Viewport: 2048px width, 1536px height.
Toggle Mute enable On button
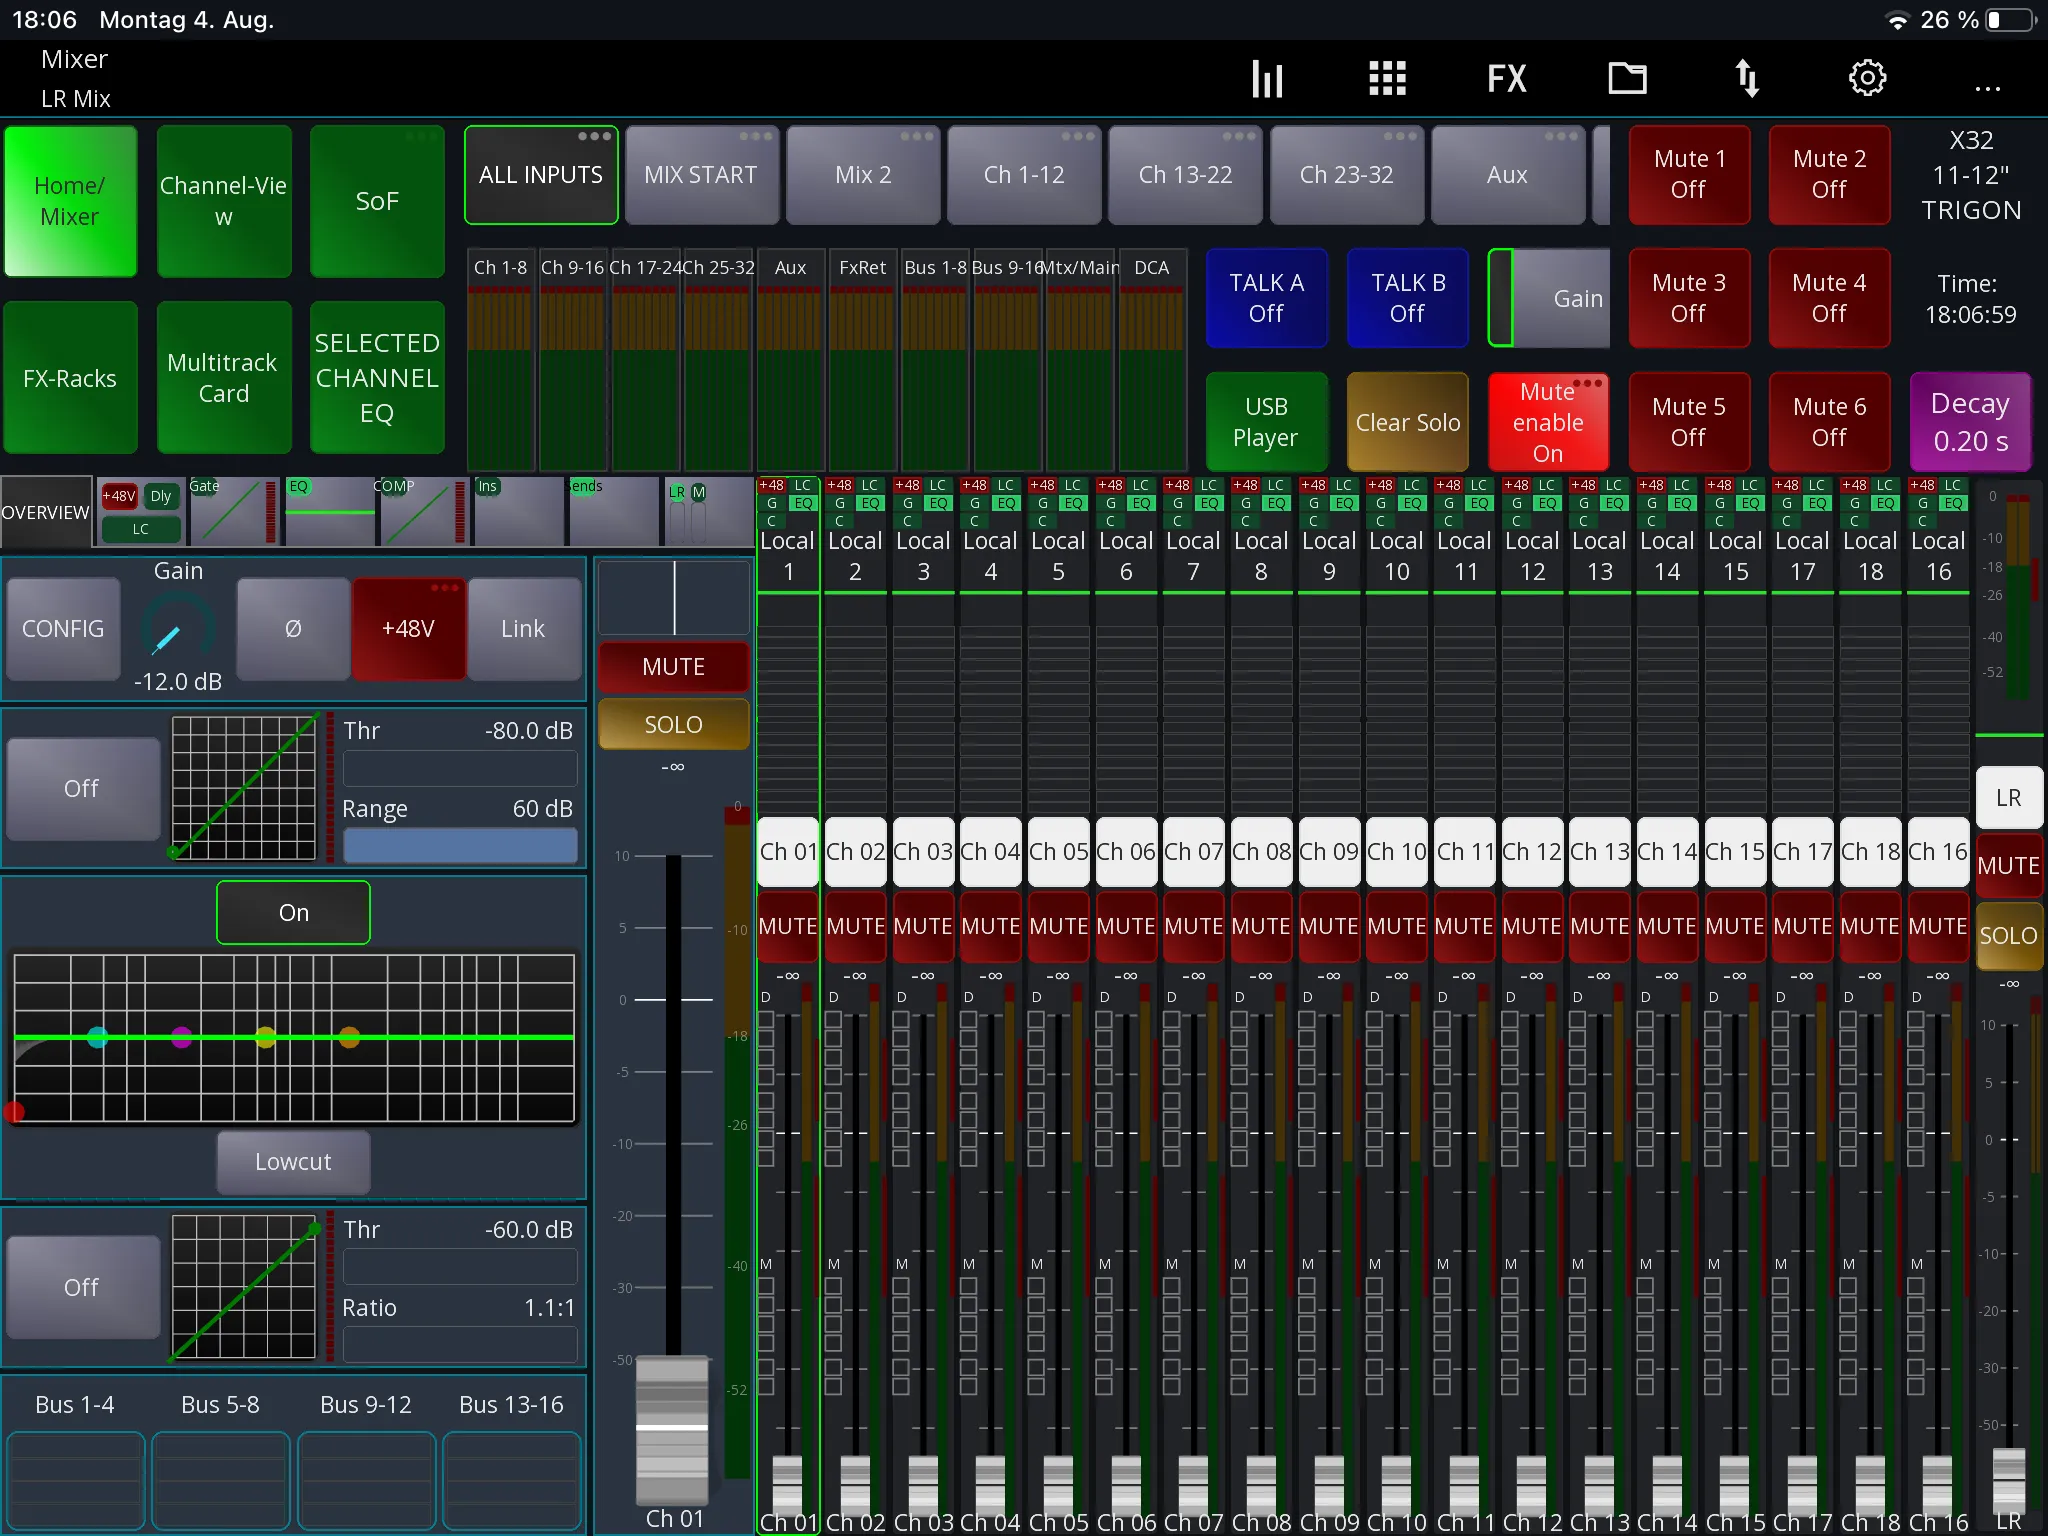[1548, 421]
